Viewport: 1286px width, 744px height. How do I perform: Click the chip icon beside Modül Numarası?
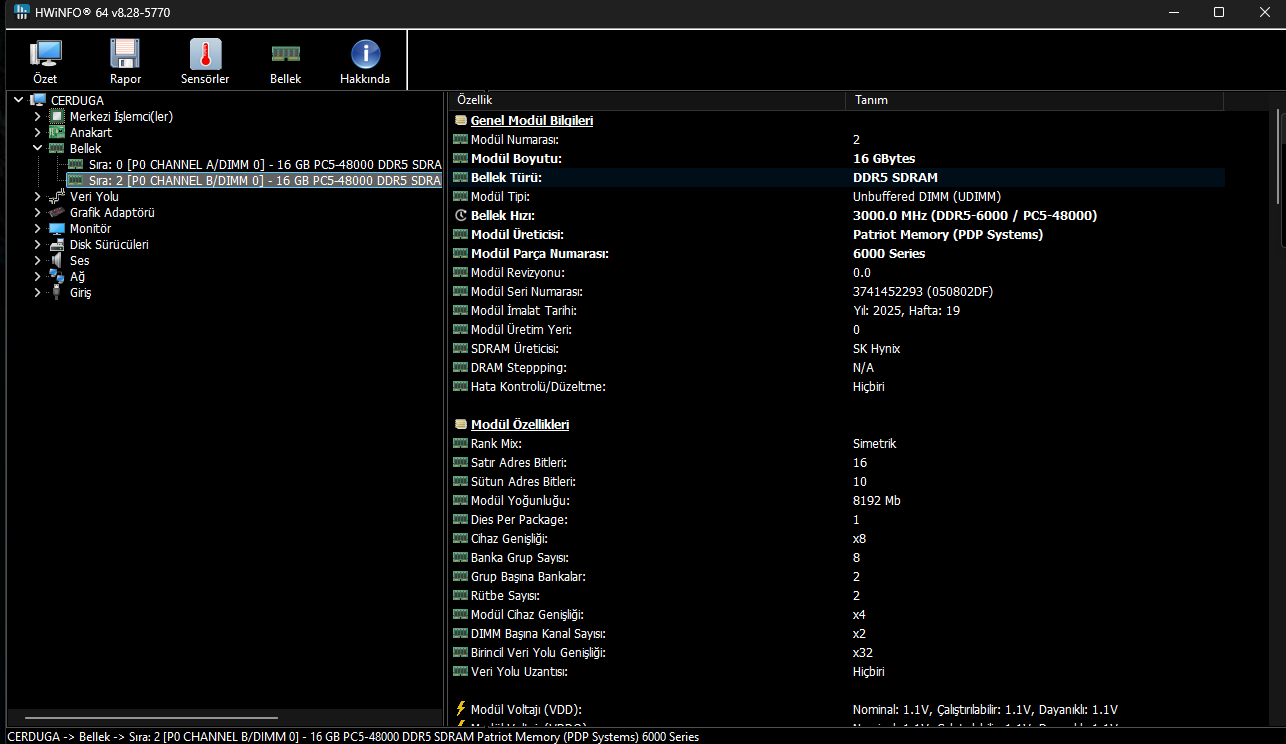461,139
